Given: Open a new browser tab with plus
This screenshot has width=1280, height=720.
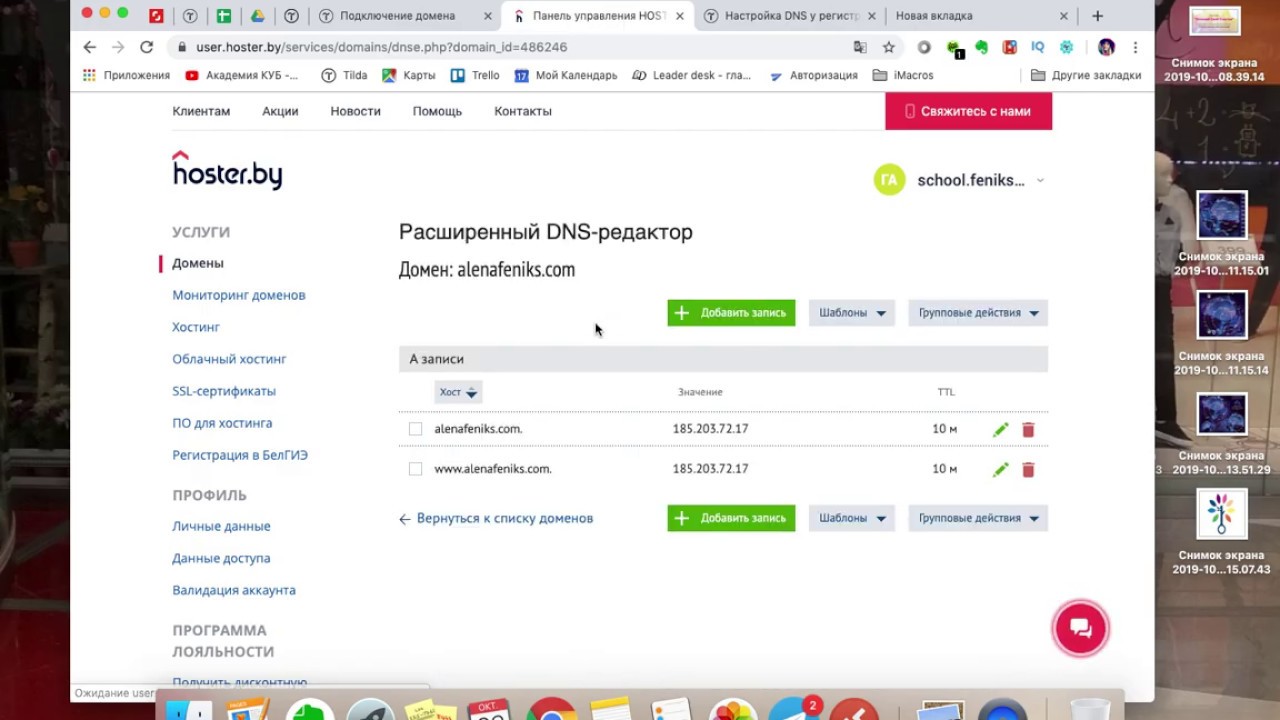Looking at the screenshot, I should pyautogui.click(x=1097, y=16).
